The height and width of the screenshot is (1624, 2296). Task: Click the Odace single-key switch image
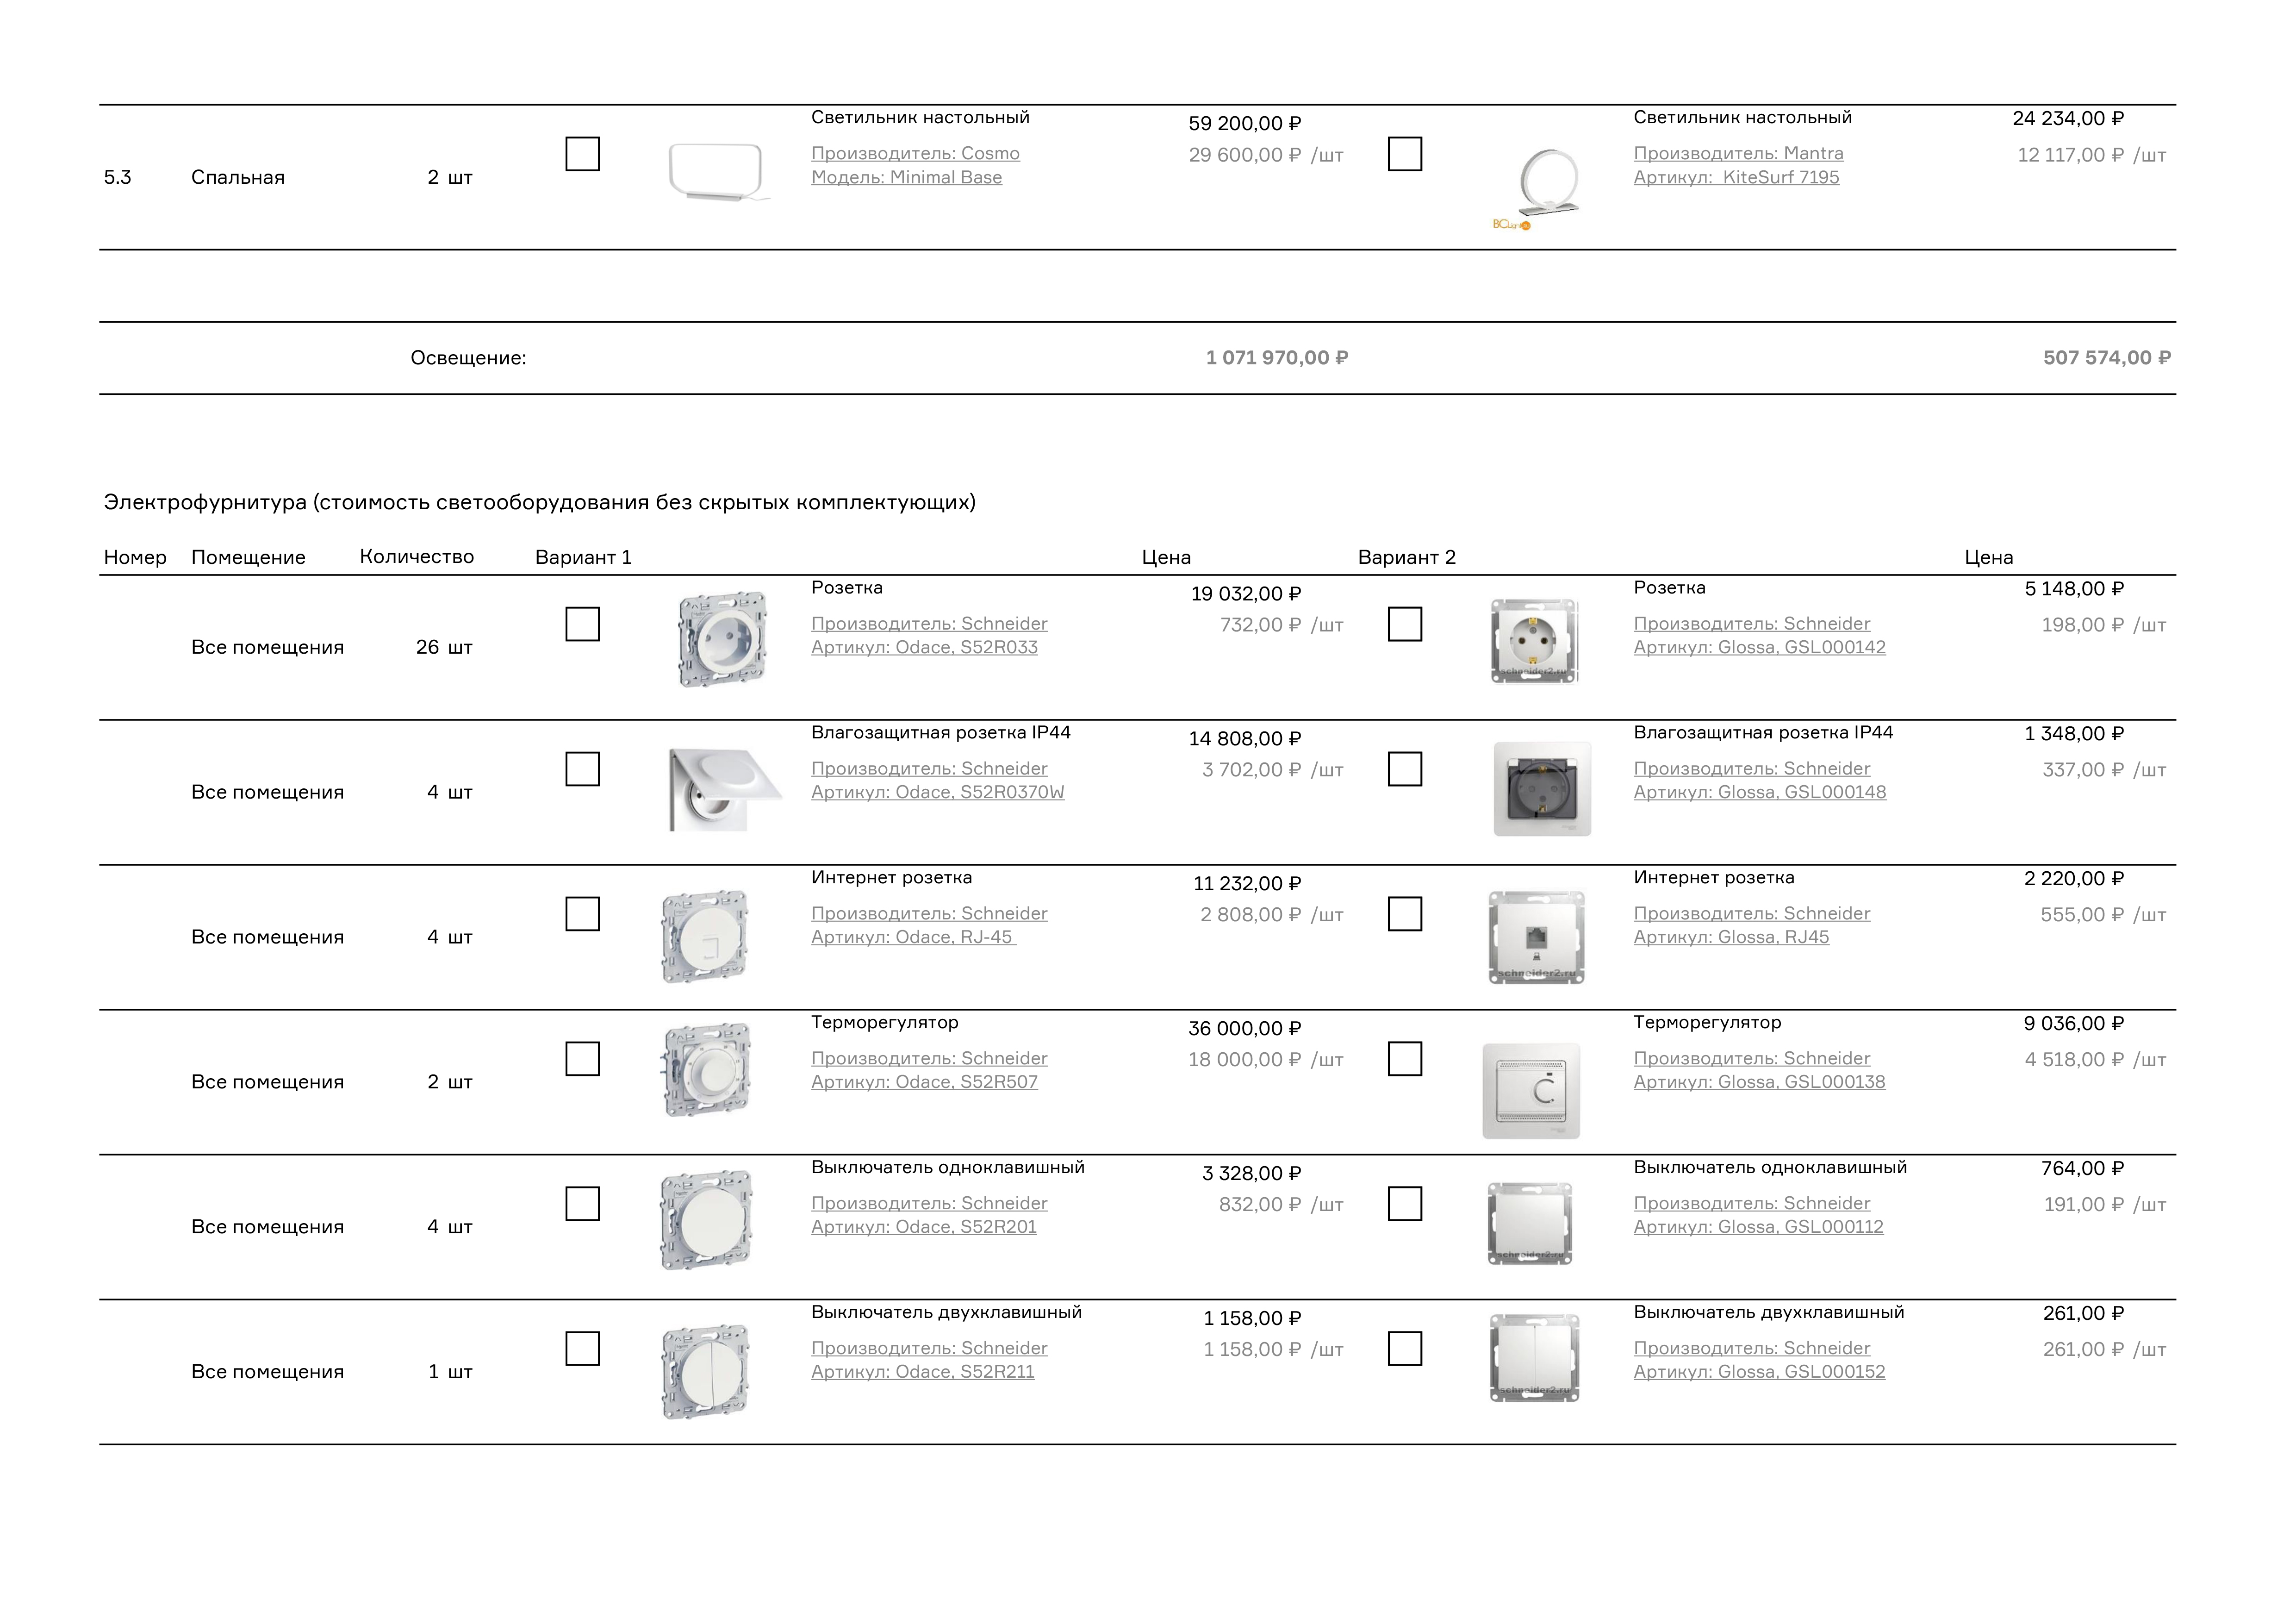tap(707, 1221)
